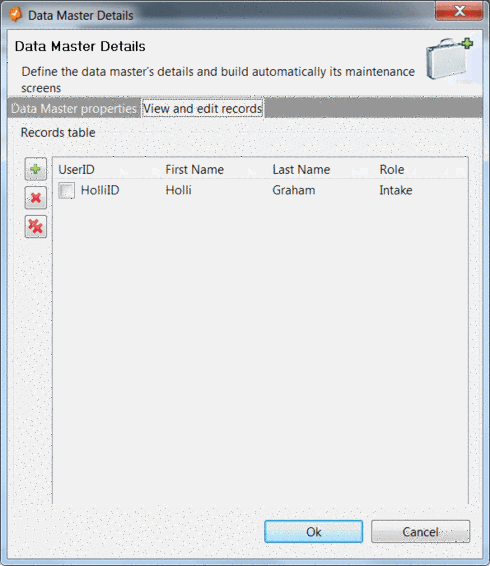This screenshot has width=490, height=566.
Task: Click the Cancel button
Action: click(x=421, y=531)
